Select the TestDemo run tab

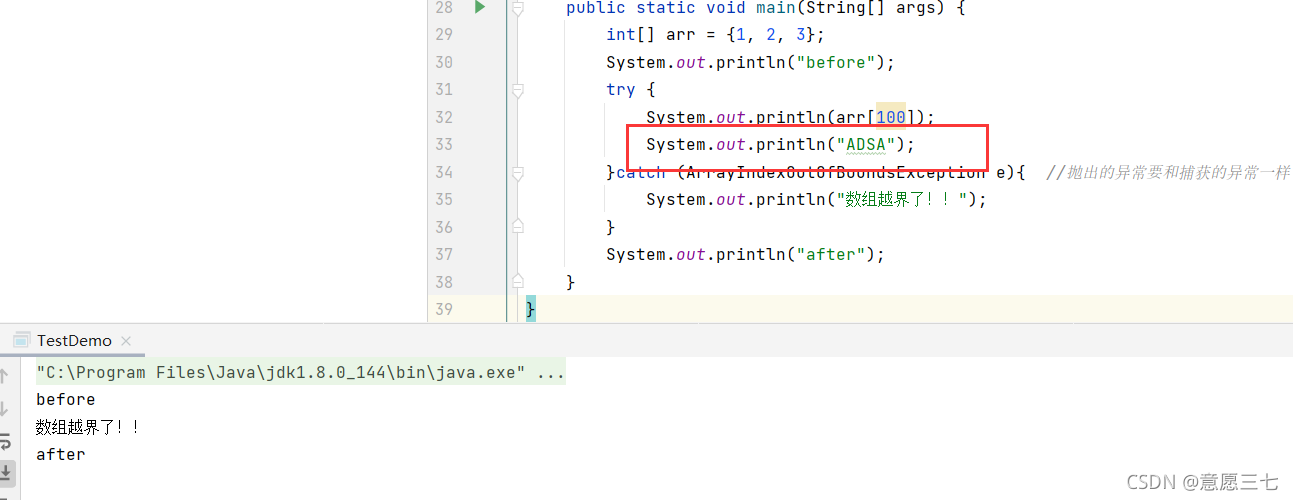(75, 341)
